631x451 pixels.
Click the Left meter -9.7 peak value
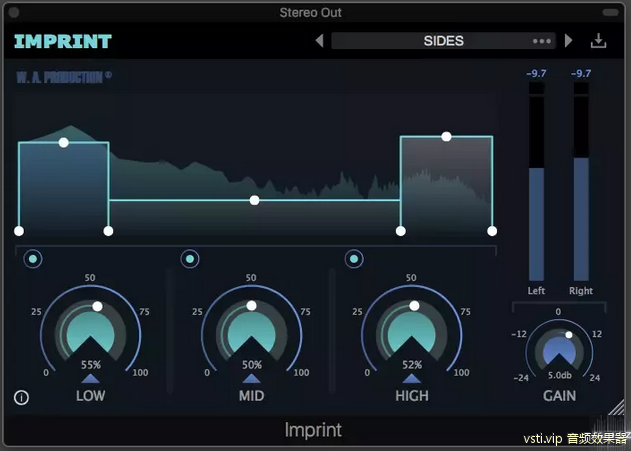[x=536, y=74]
